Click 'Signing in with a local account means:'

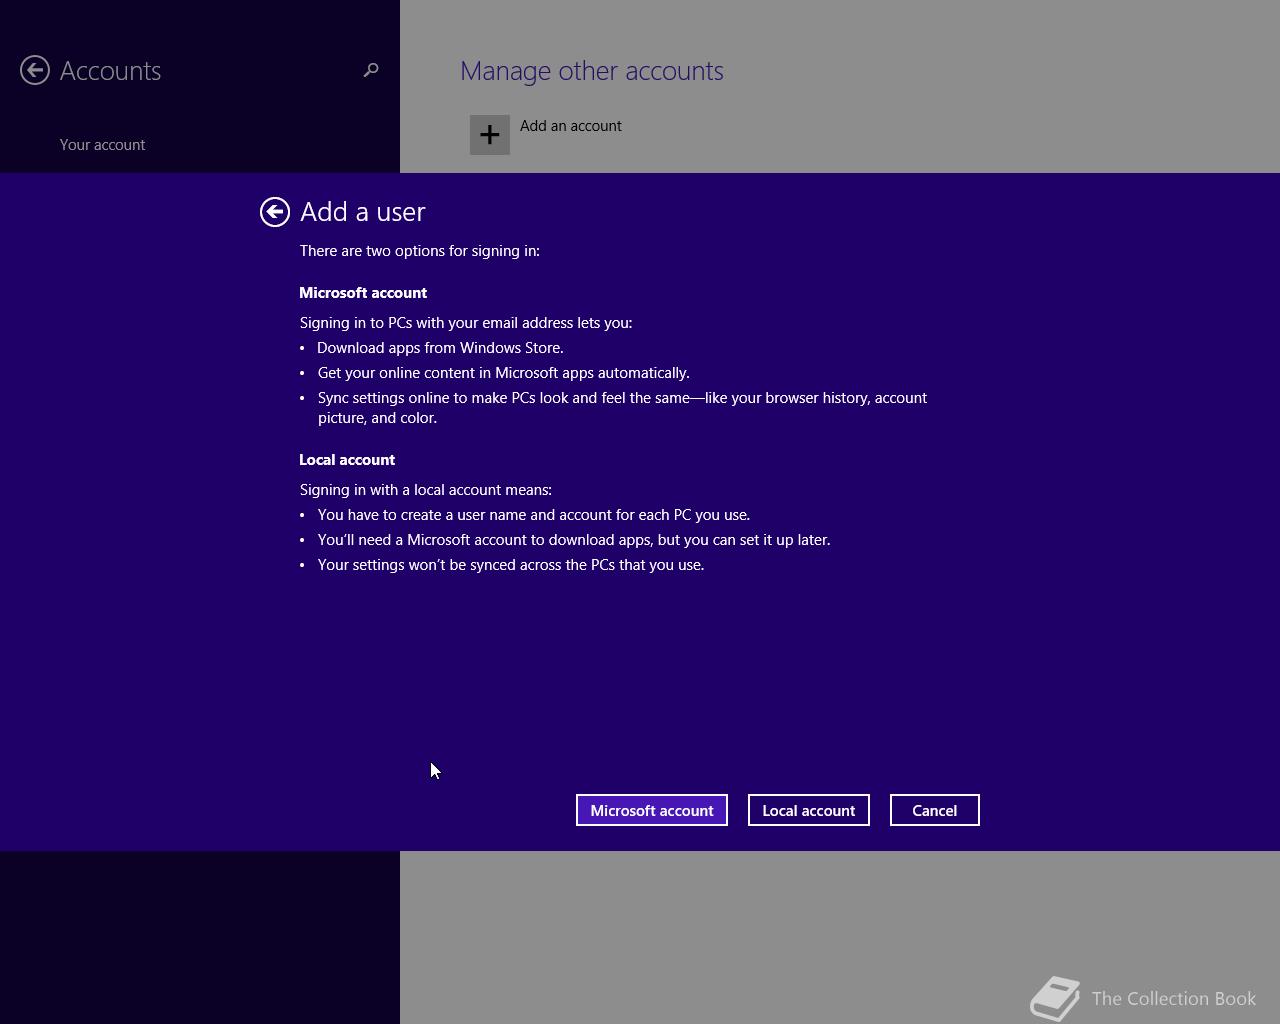(x=426, y=490)
